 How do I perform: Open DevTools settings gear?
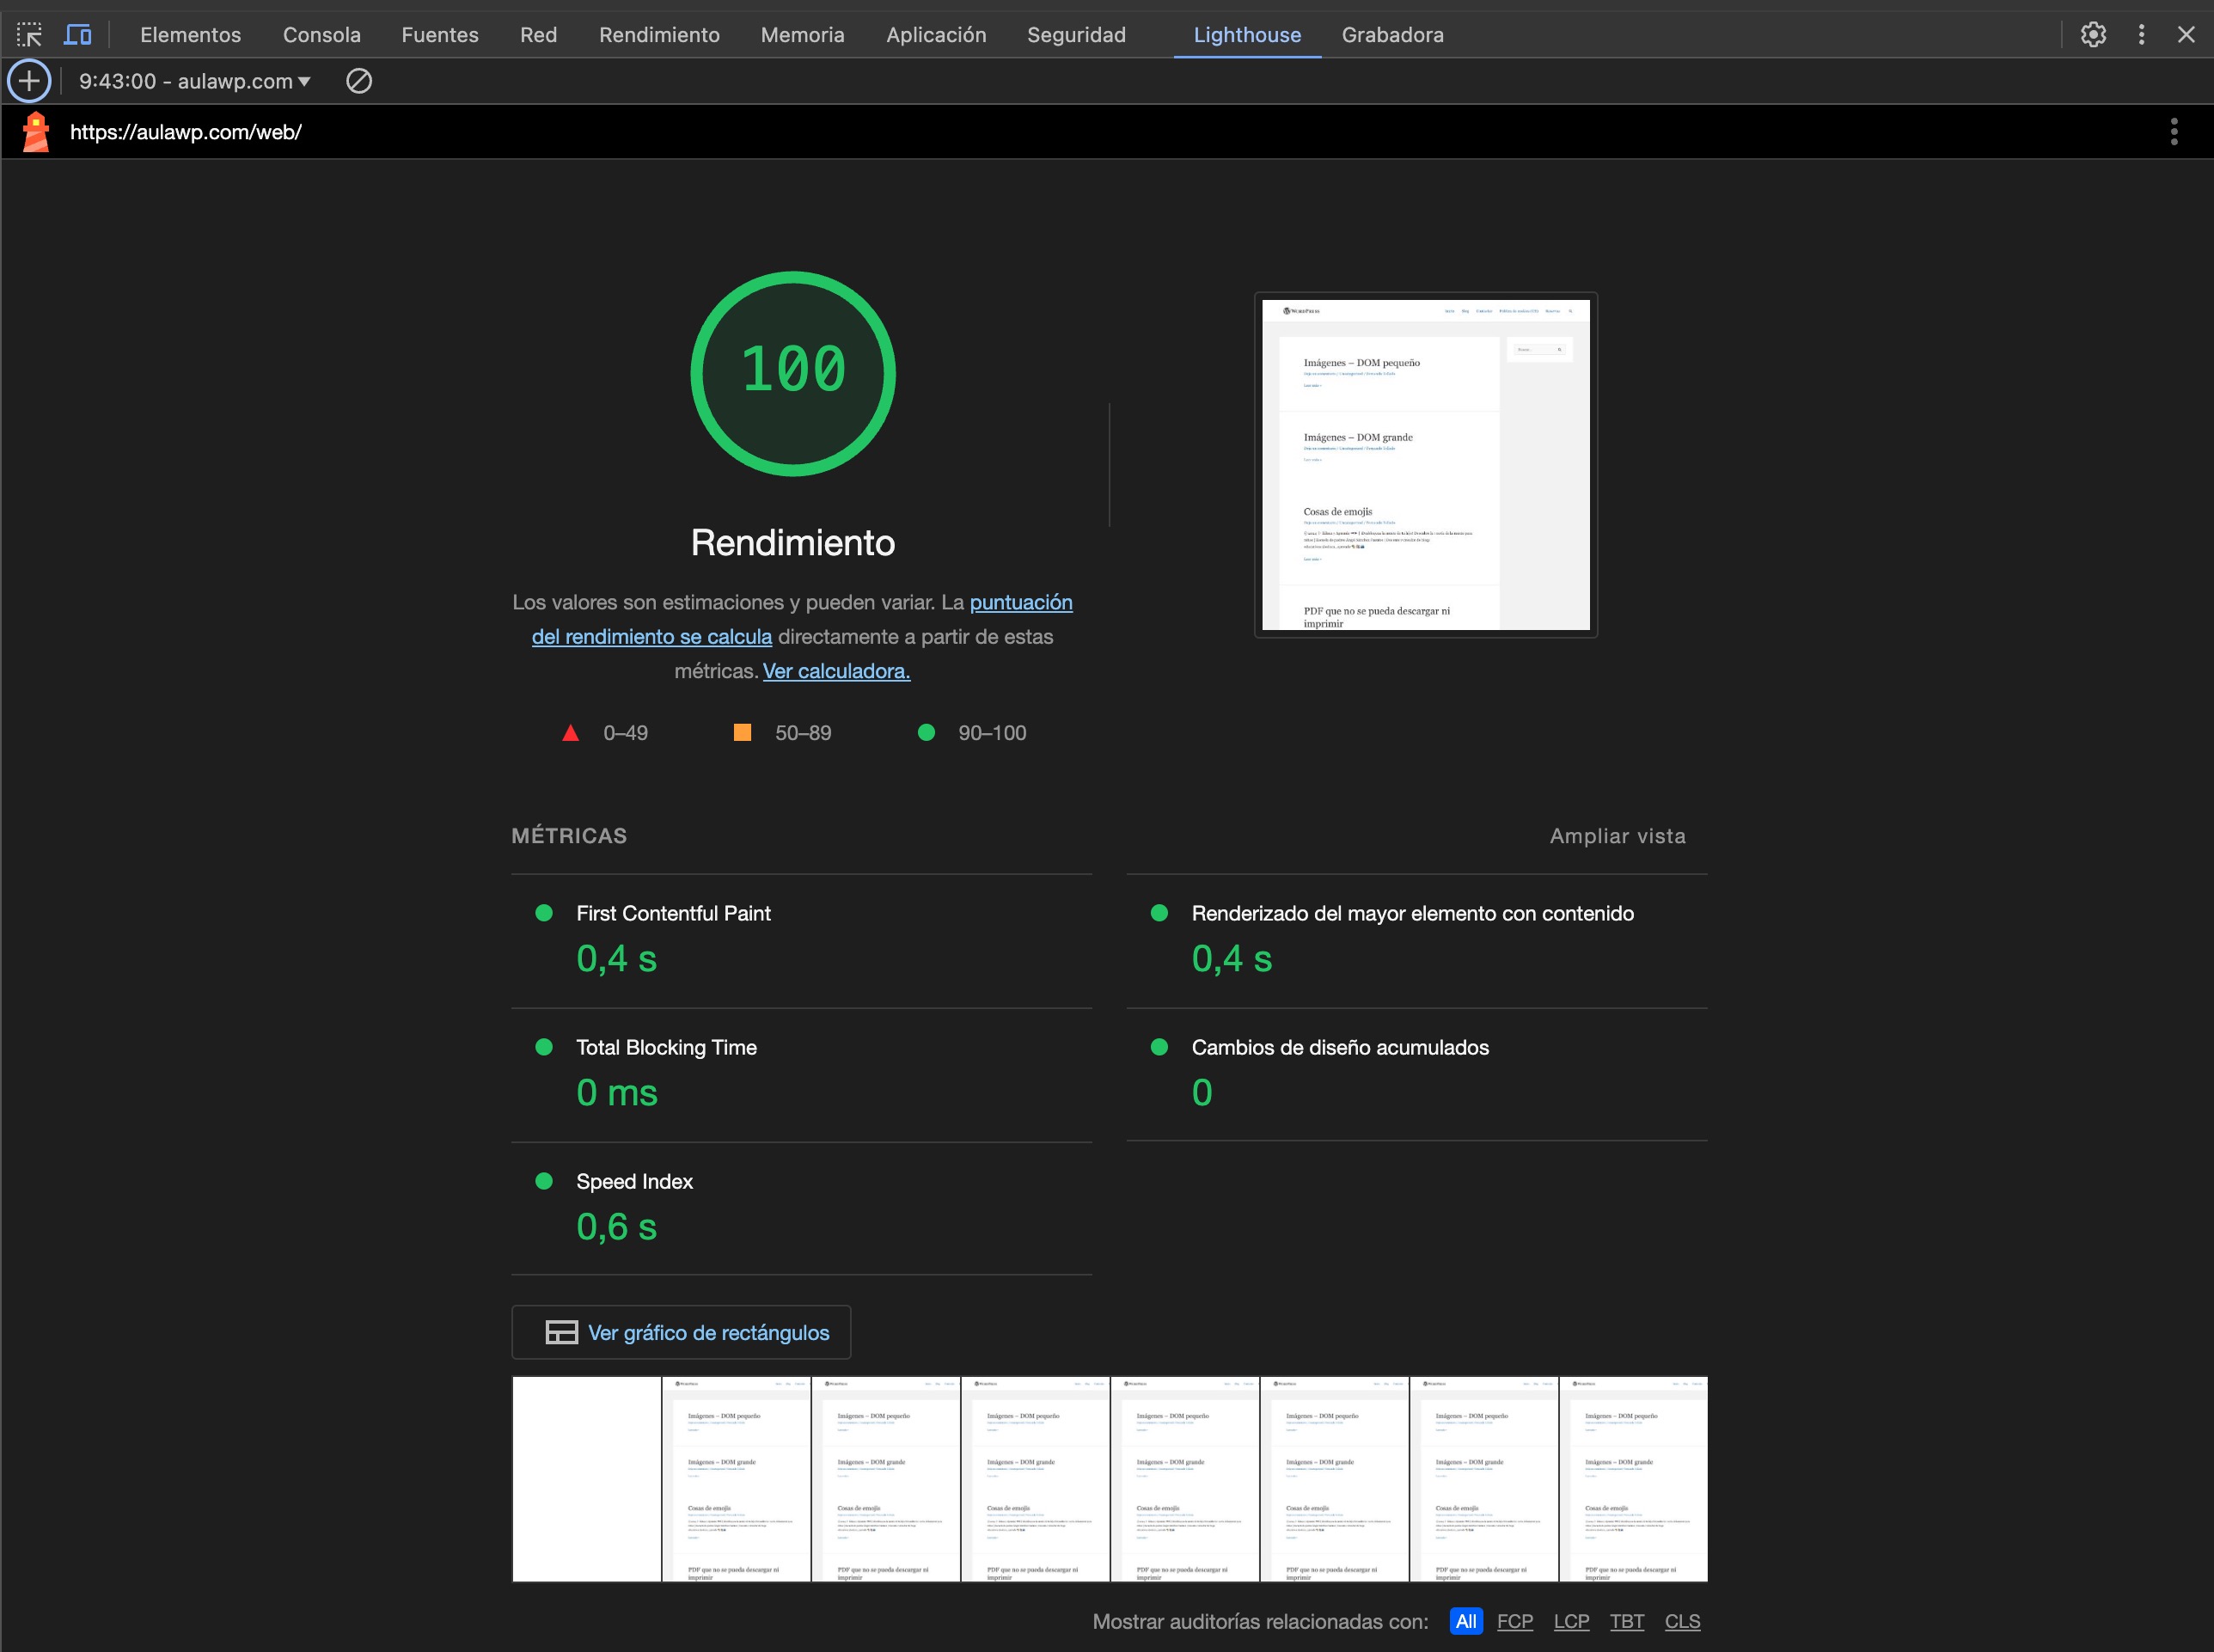(2093, 35)
